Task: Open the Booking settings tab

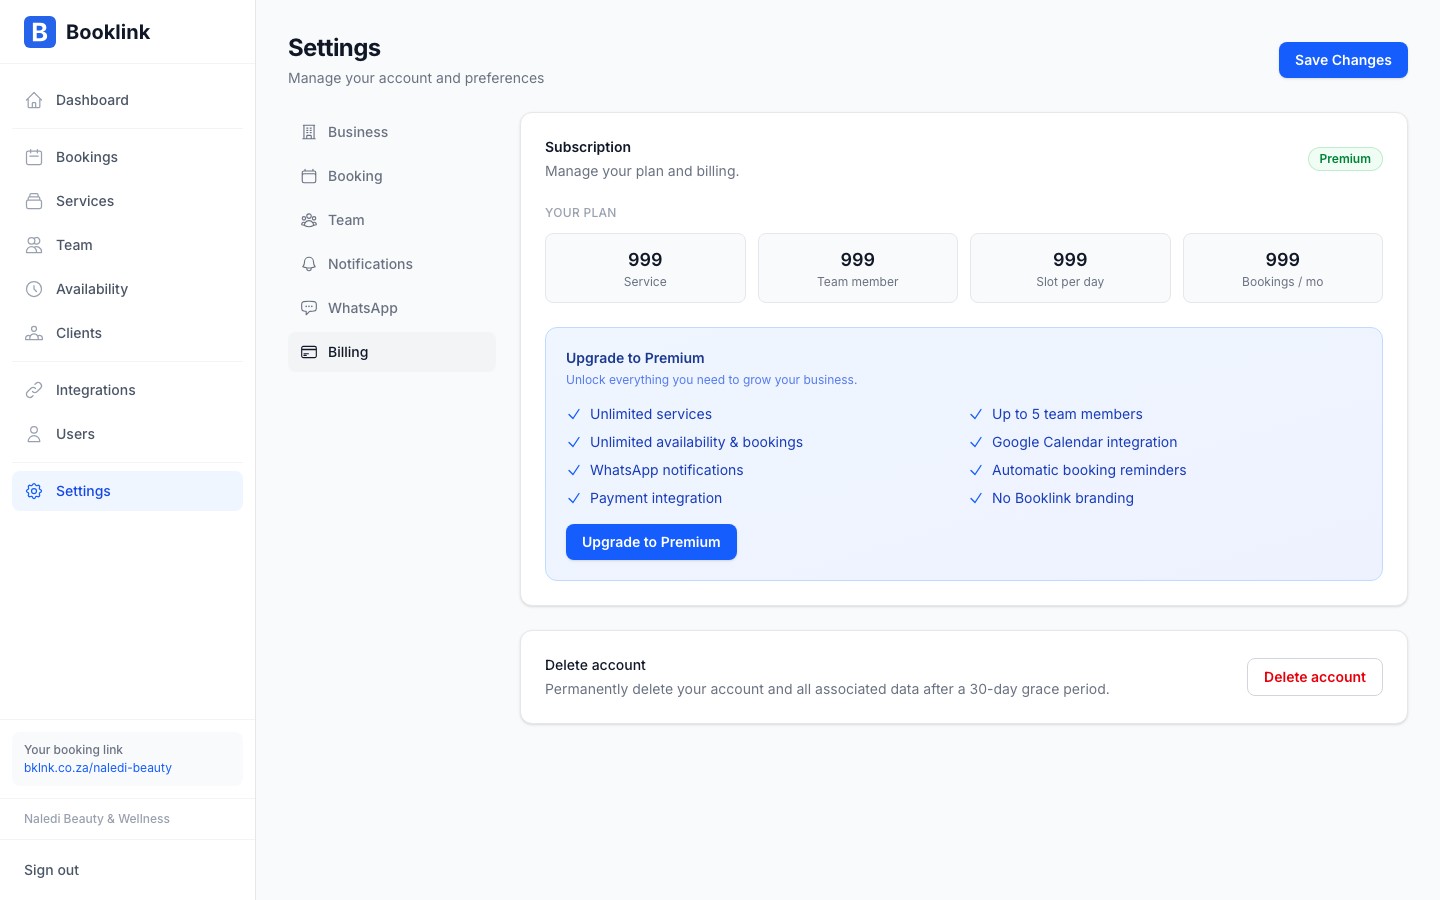Action: click(x=355, y=176)
